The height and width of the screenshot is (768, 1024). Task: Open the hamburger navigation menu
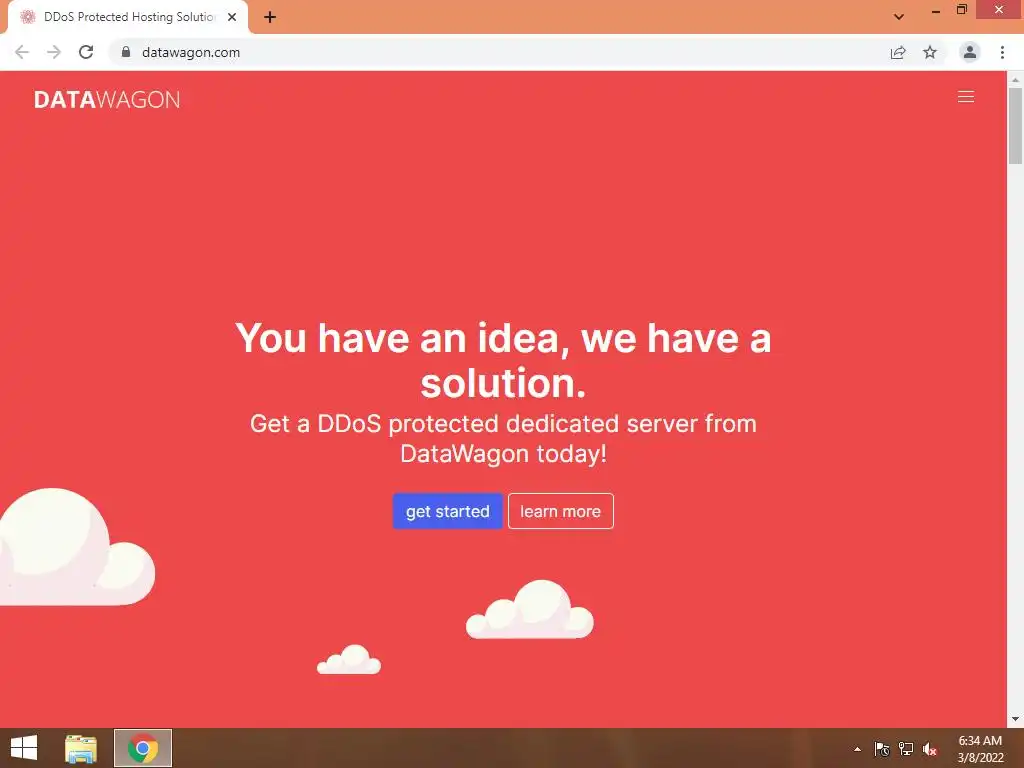965,97
